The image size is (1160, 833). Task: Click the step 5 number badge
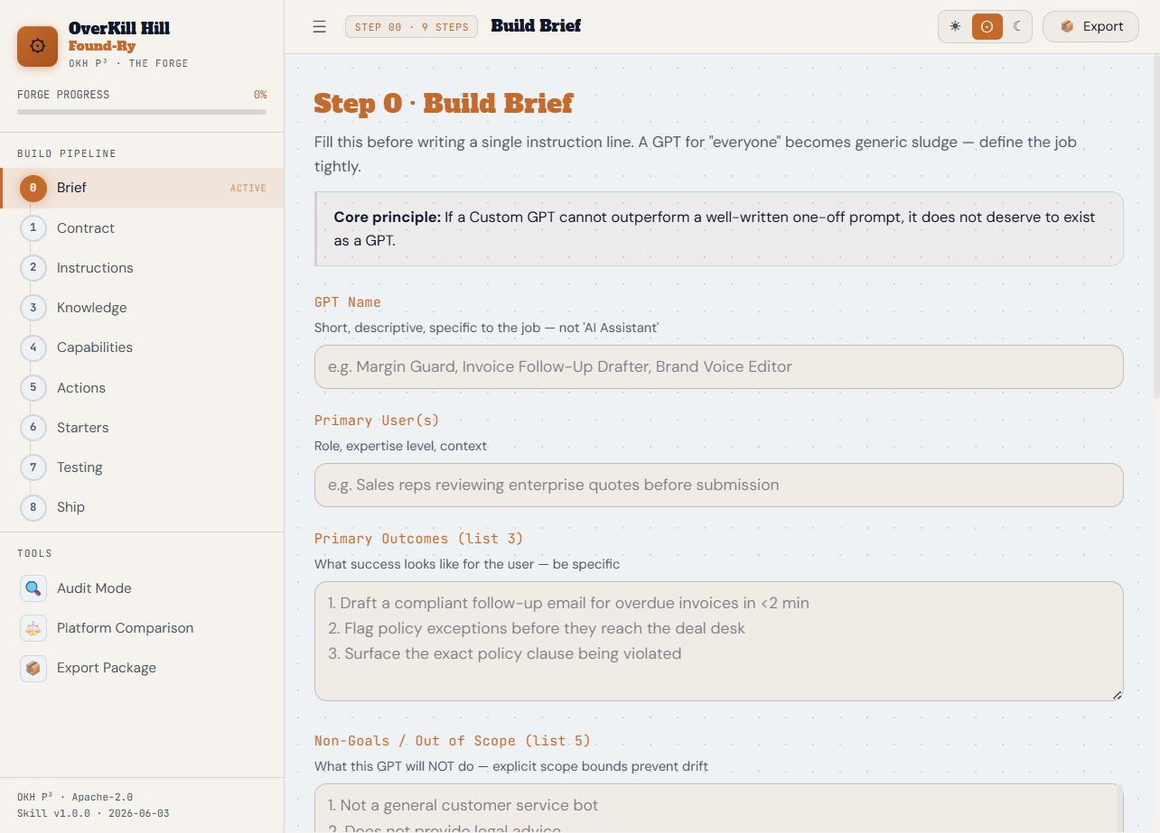click(33, 388)
